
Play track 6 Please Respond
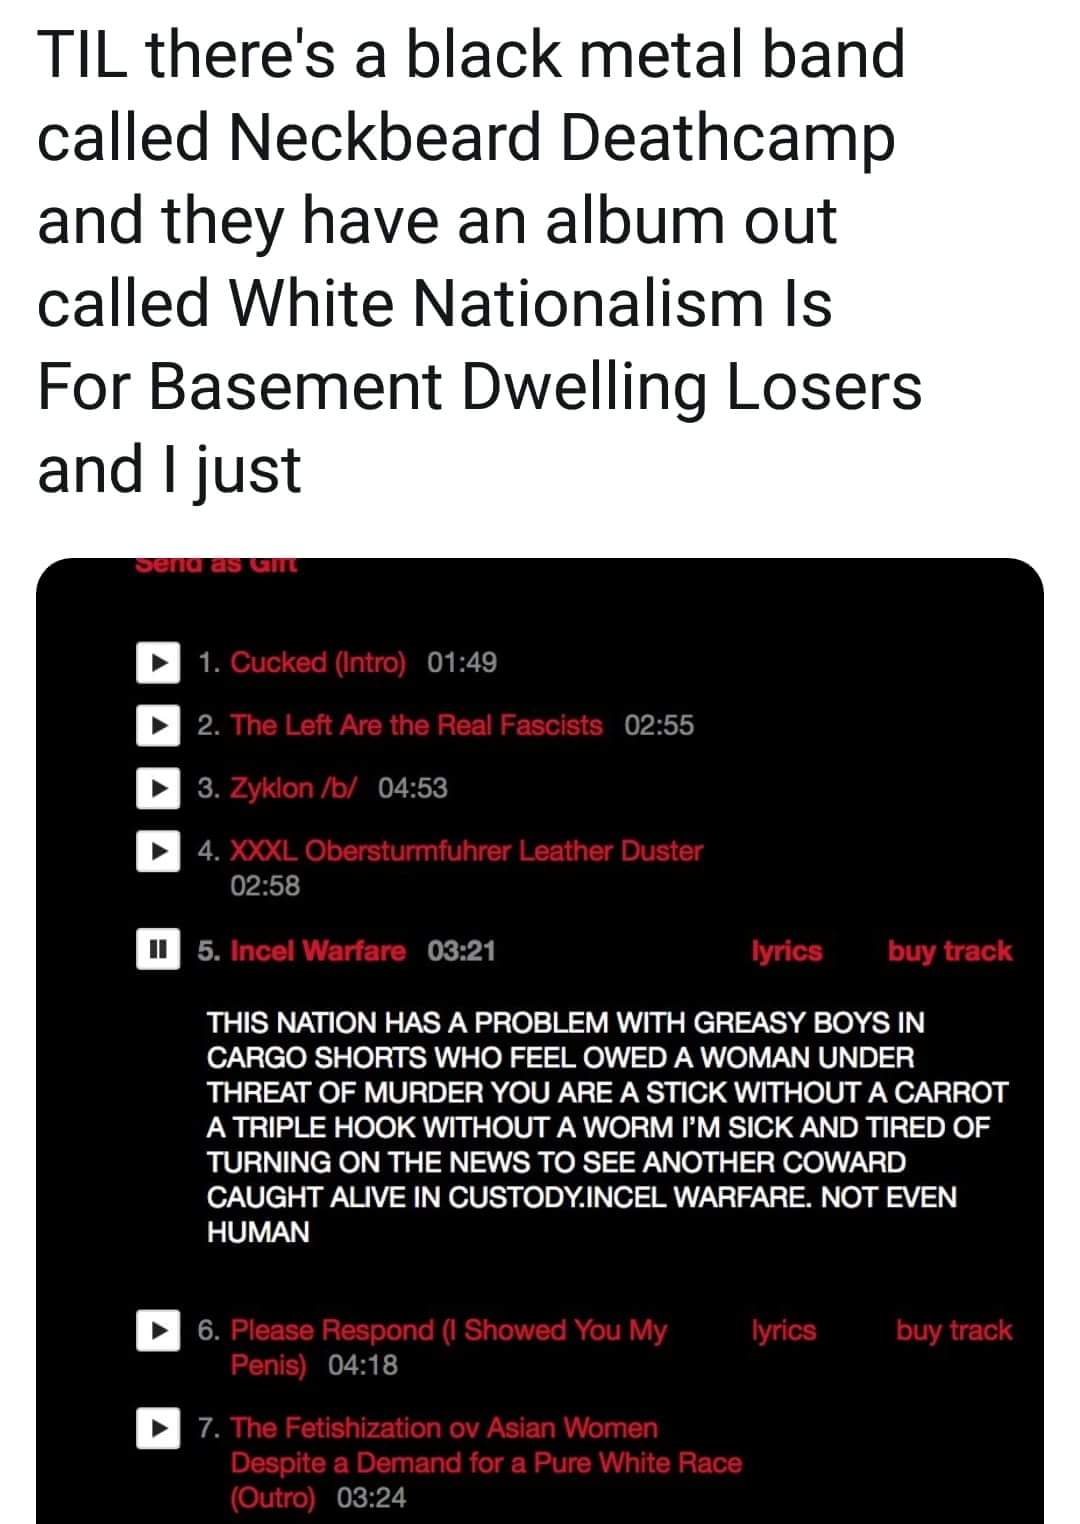point(157,1331)
